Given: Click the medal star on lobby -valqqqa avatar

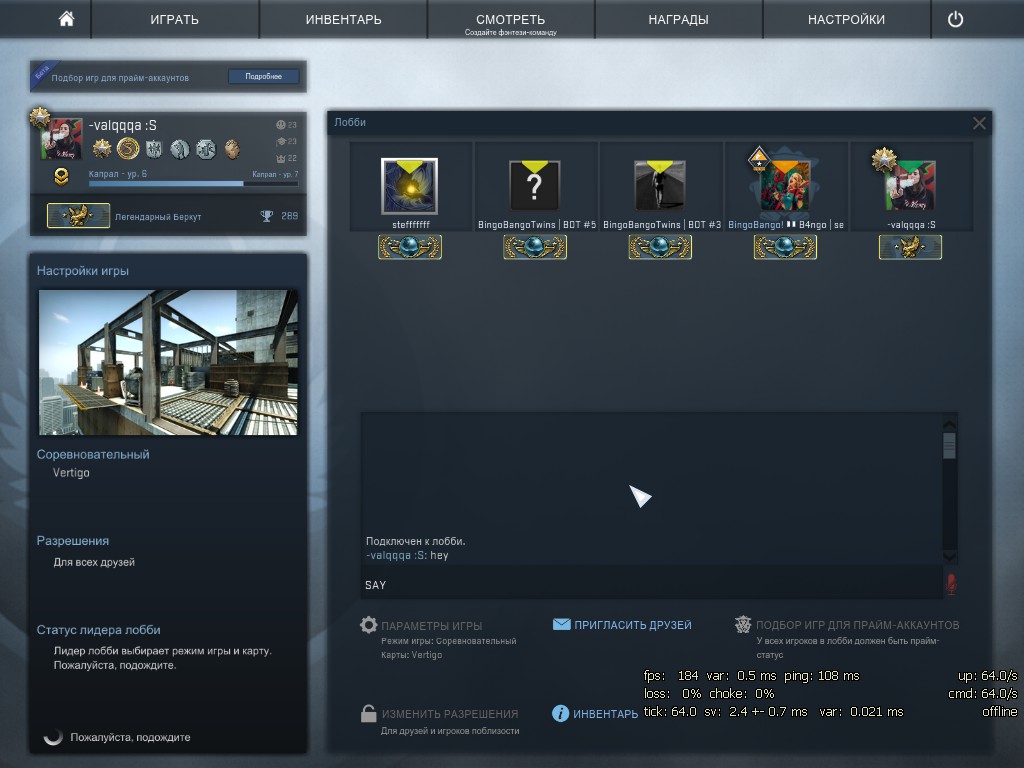Looking at the screenshot, I should pyautogui.click(x=884, y=159).
